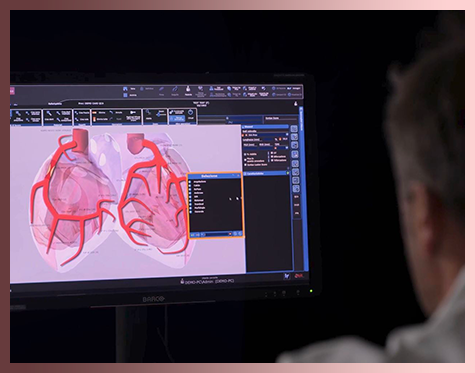The height and width of the screenshot is (373, 475).
Task: Click the orange icon in floating panel's bottom bar
Action: point(230,234)
